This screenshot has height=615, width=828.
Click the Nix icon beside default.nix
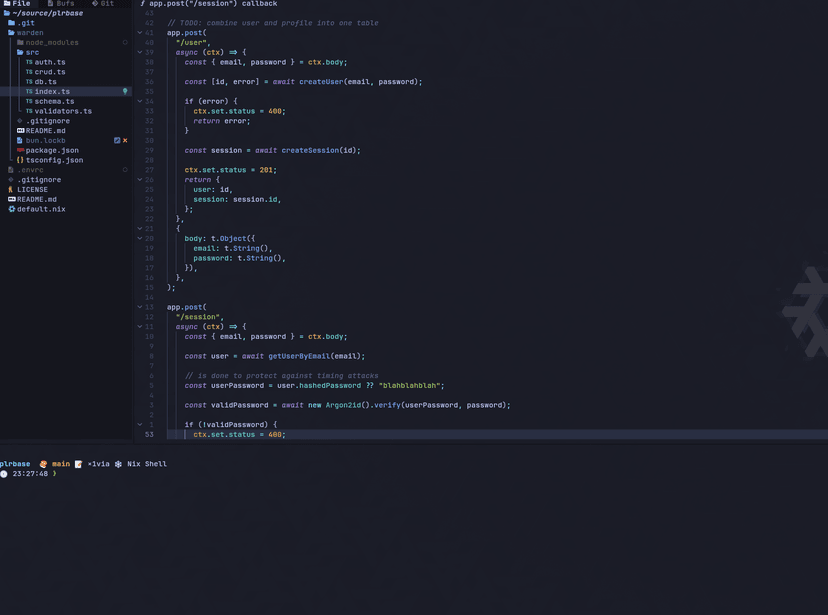(x=11, y=209)
